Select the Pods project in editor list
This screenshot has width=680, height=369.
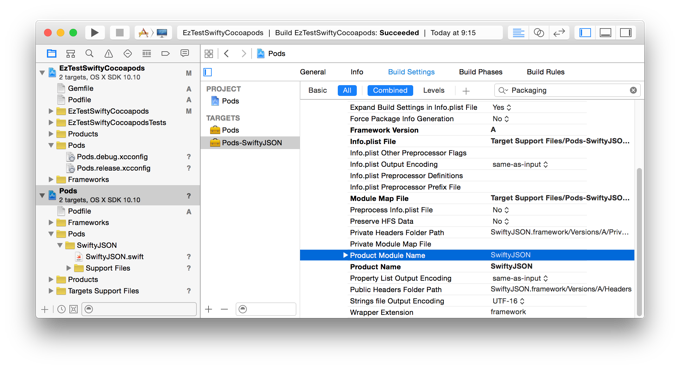225,101
